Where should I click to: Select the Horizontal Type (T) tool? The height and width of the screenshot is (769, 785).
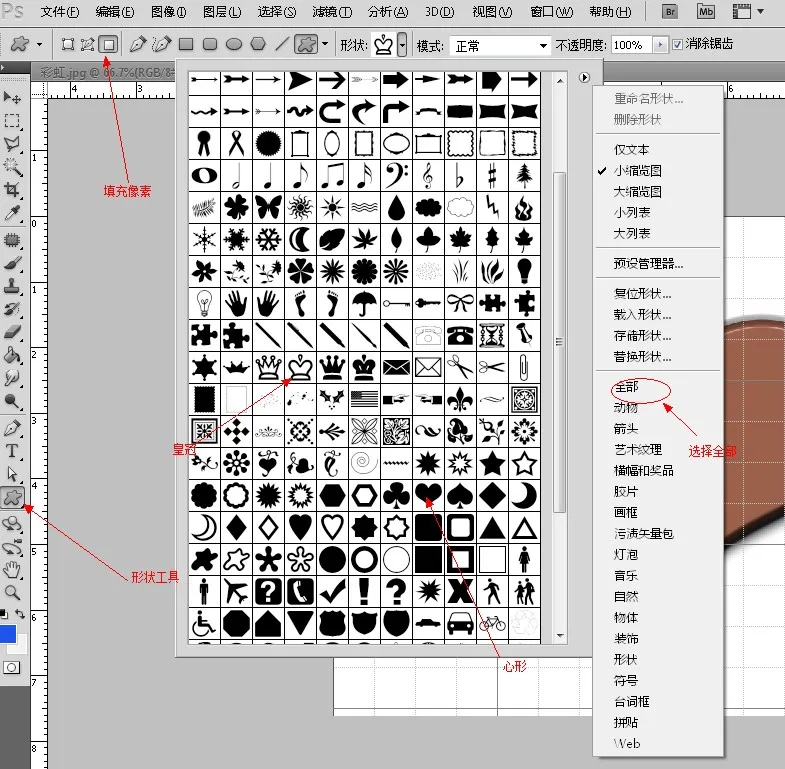point(13,451)
